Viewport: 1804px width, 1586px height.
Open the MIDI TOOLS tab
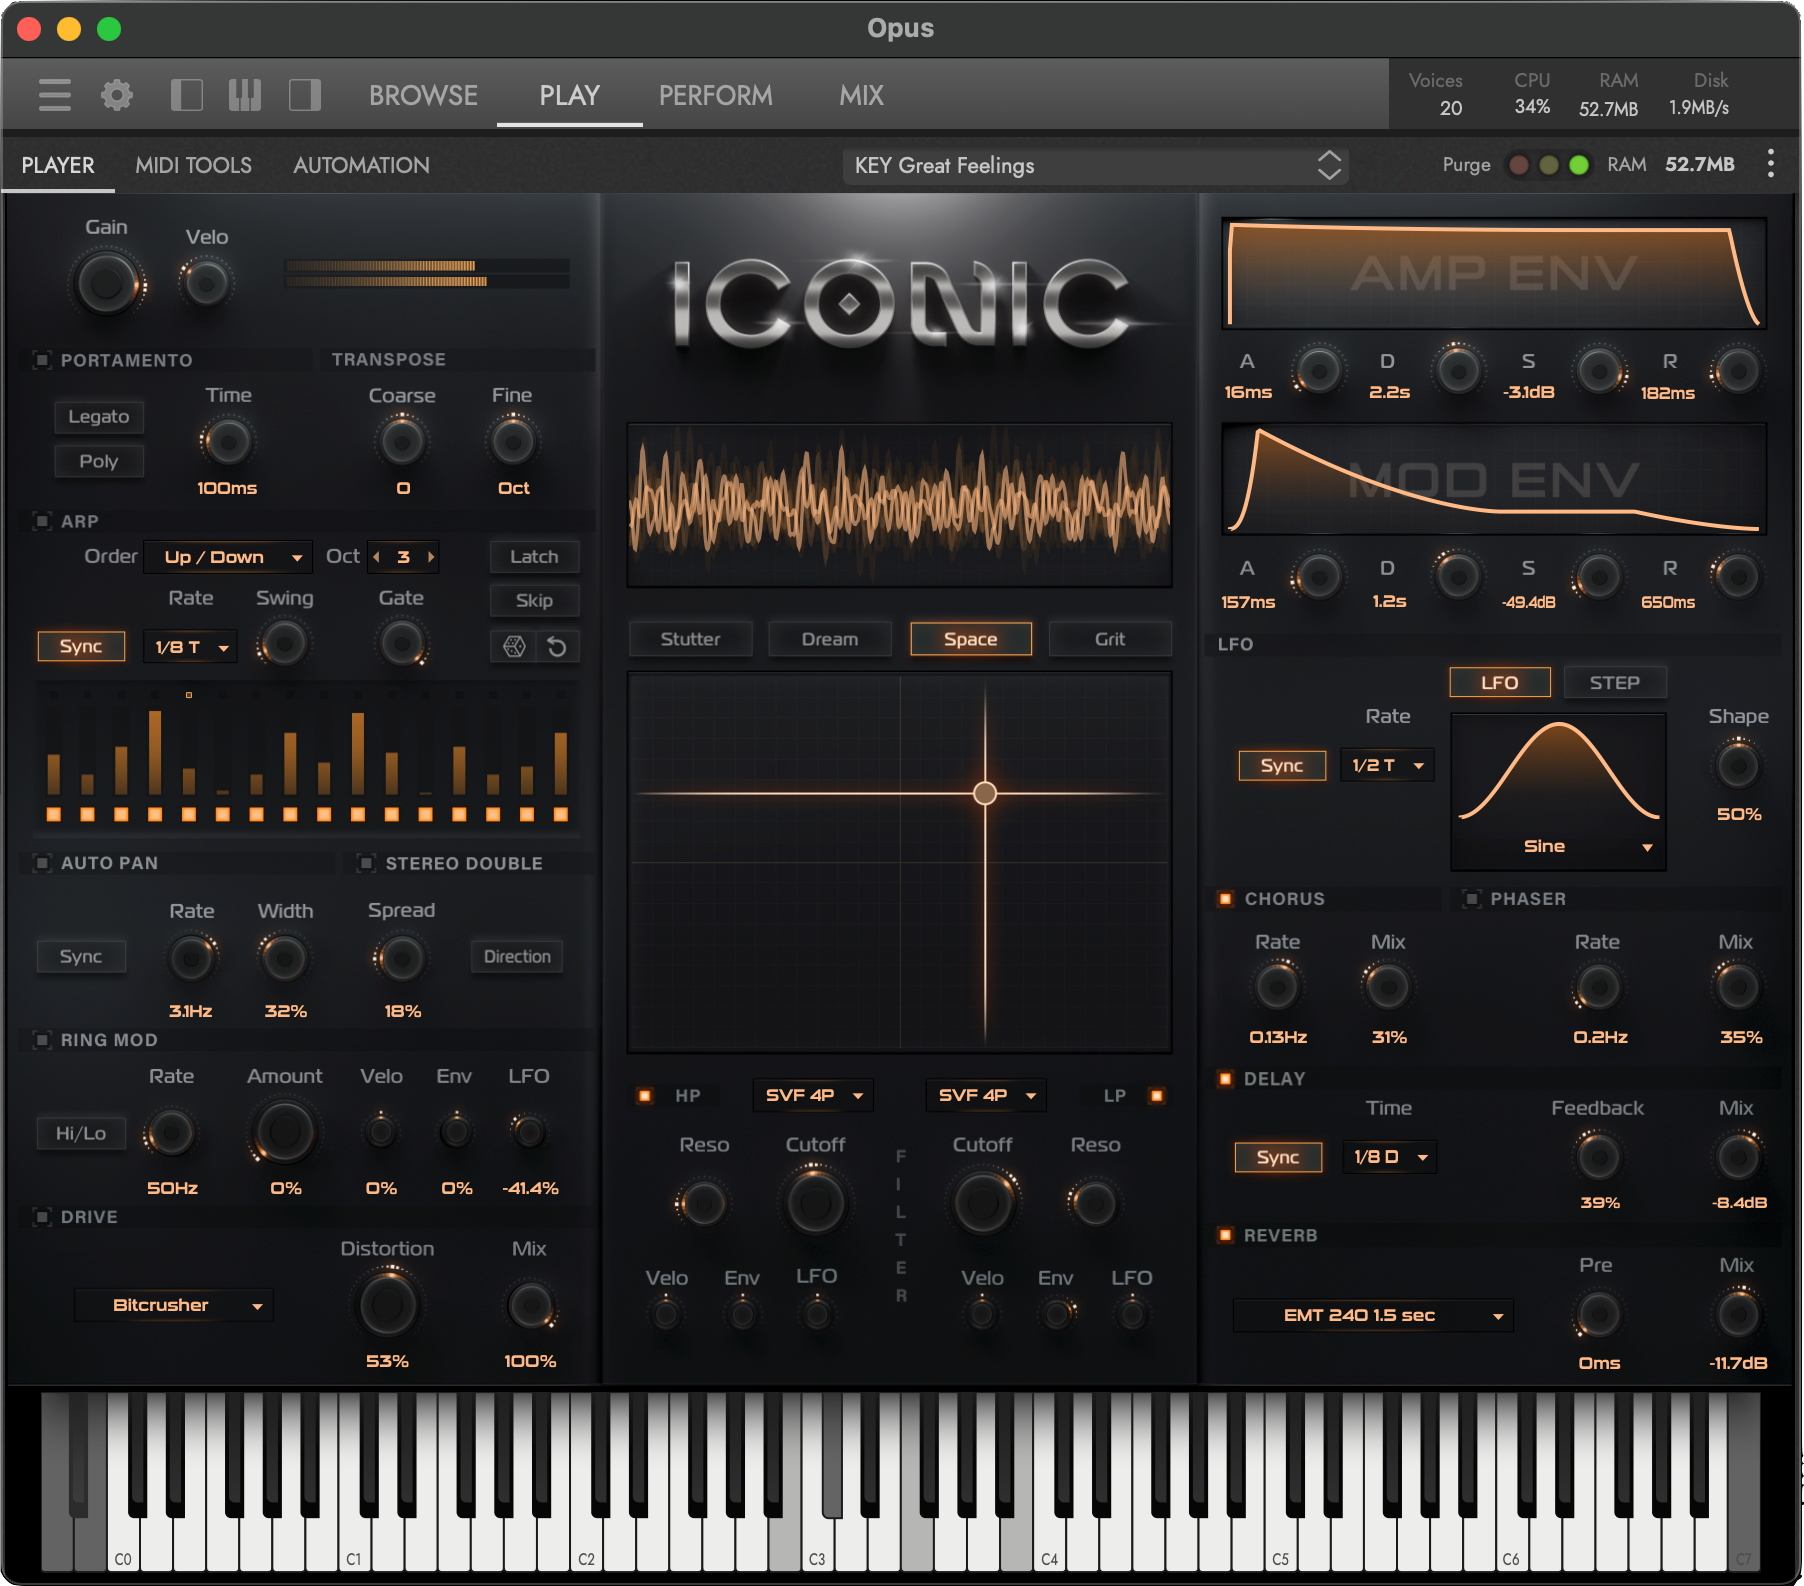(x=193, y=165)
